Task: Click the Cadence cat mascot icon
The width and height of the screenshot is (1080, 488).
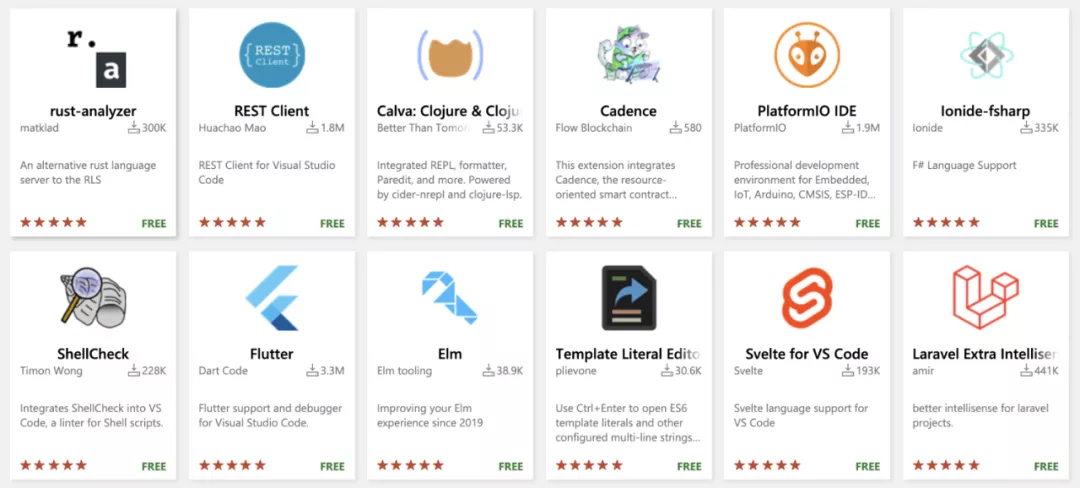Action: point(628,54)
